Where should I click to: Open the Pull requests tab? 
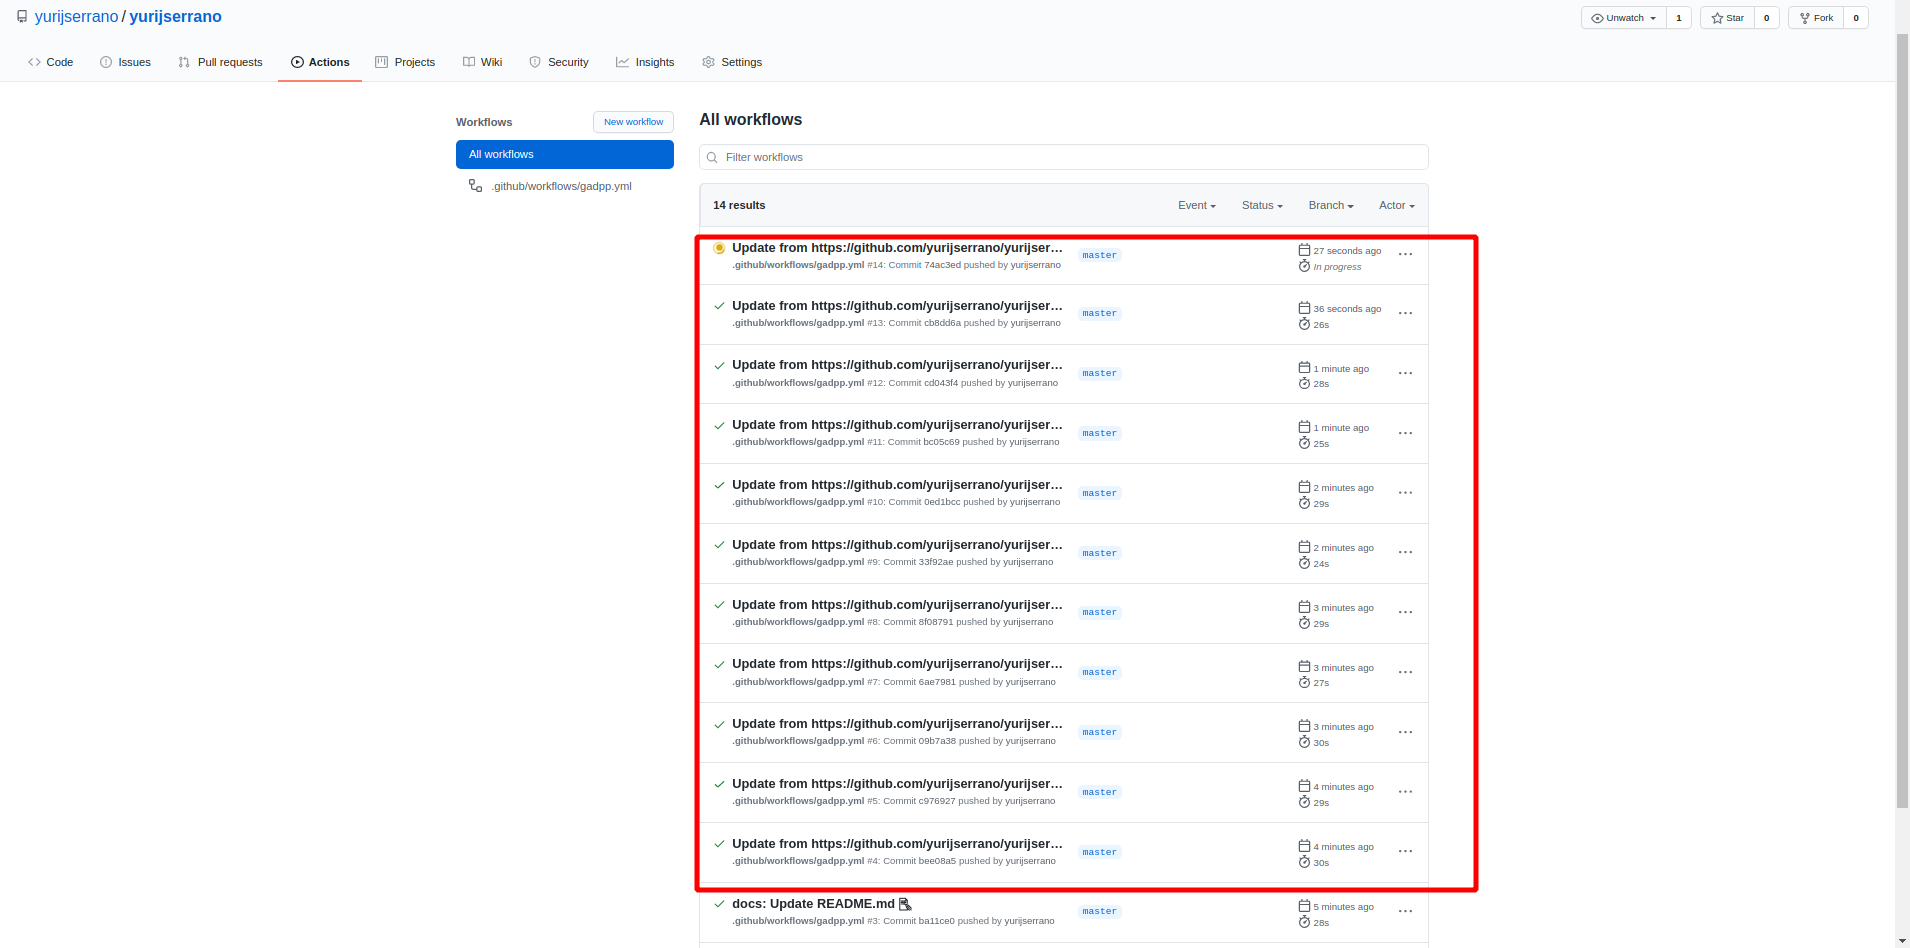pos(220,62)
